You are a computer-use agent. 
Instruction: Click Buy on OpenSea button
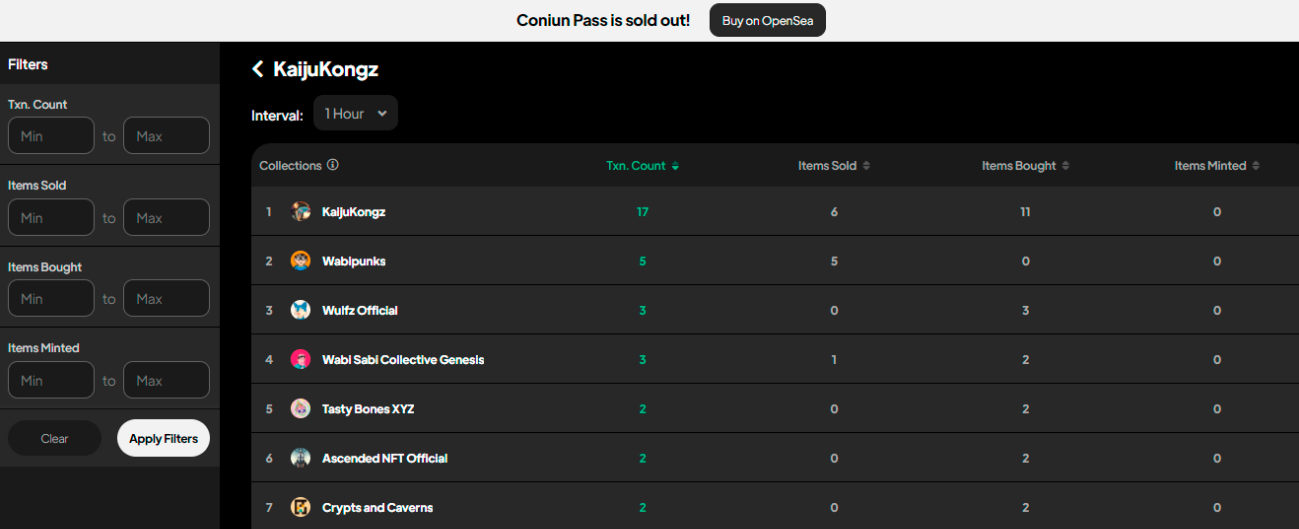coord(767,20)
